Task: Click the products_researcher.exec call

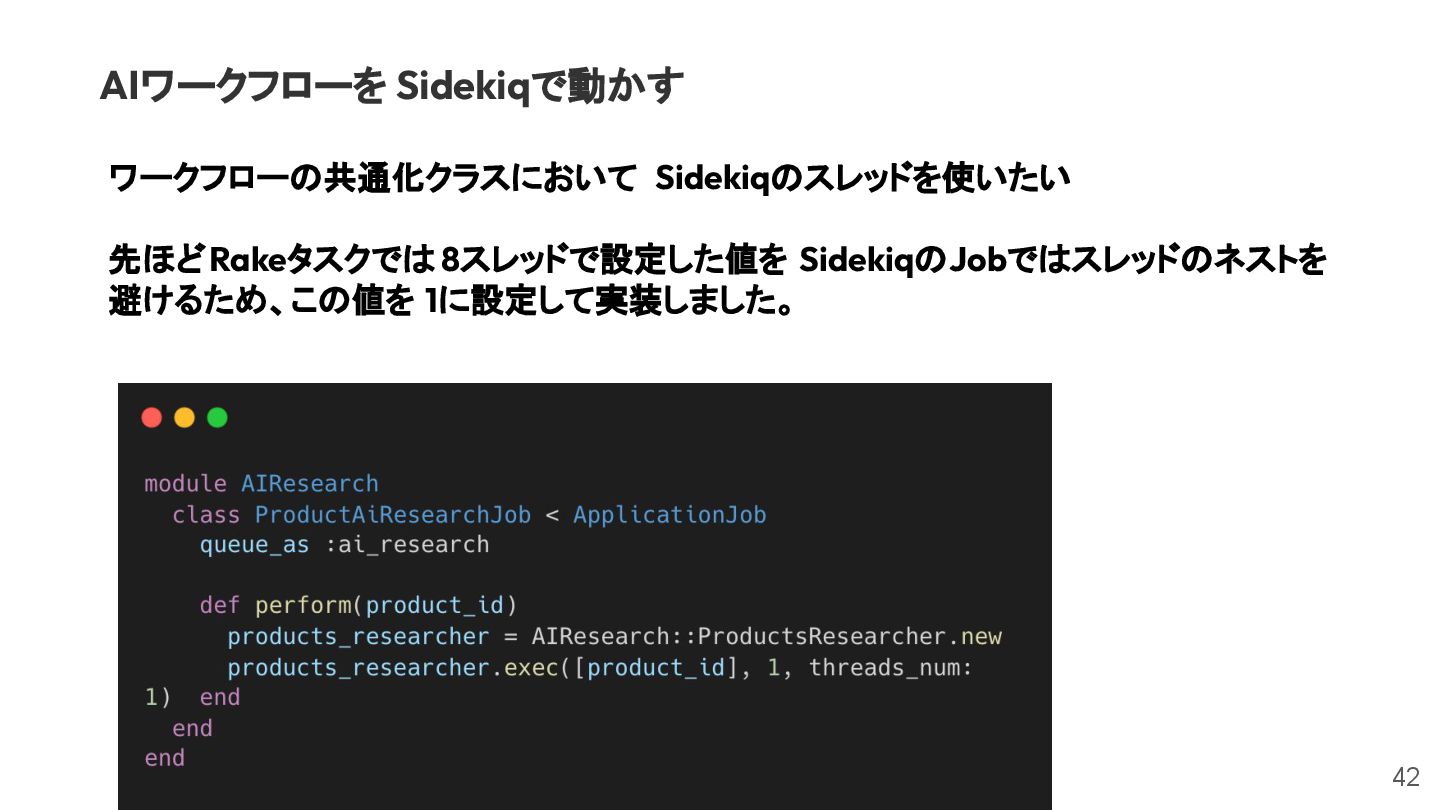Action: tap(393, 667)
